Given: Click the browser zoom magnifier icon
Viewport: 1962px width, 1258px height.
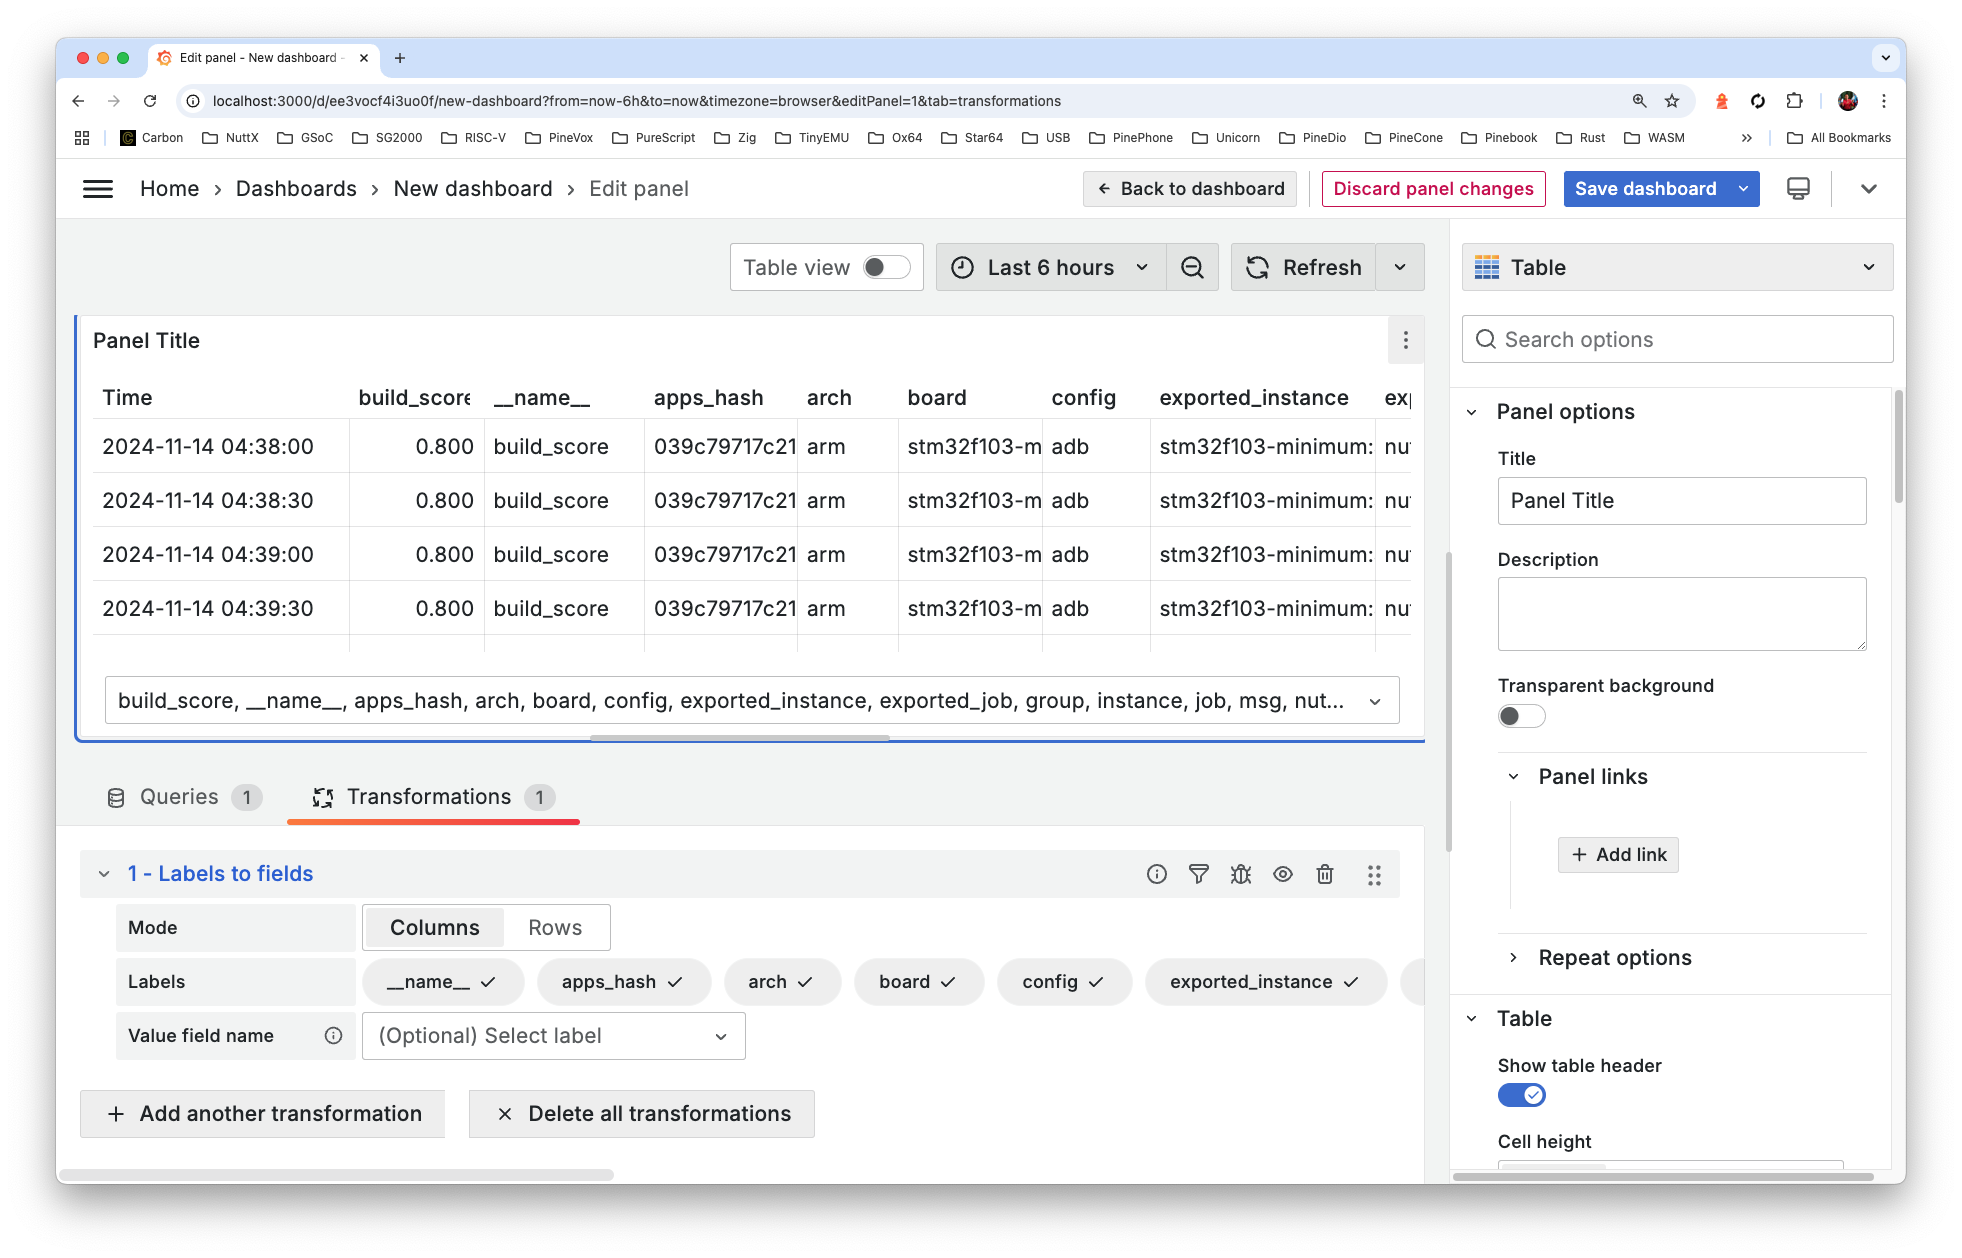Looking at the screenshot, I should point(1640,101).
